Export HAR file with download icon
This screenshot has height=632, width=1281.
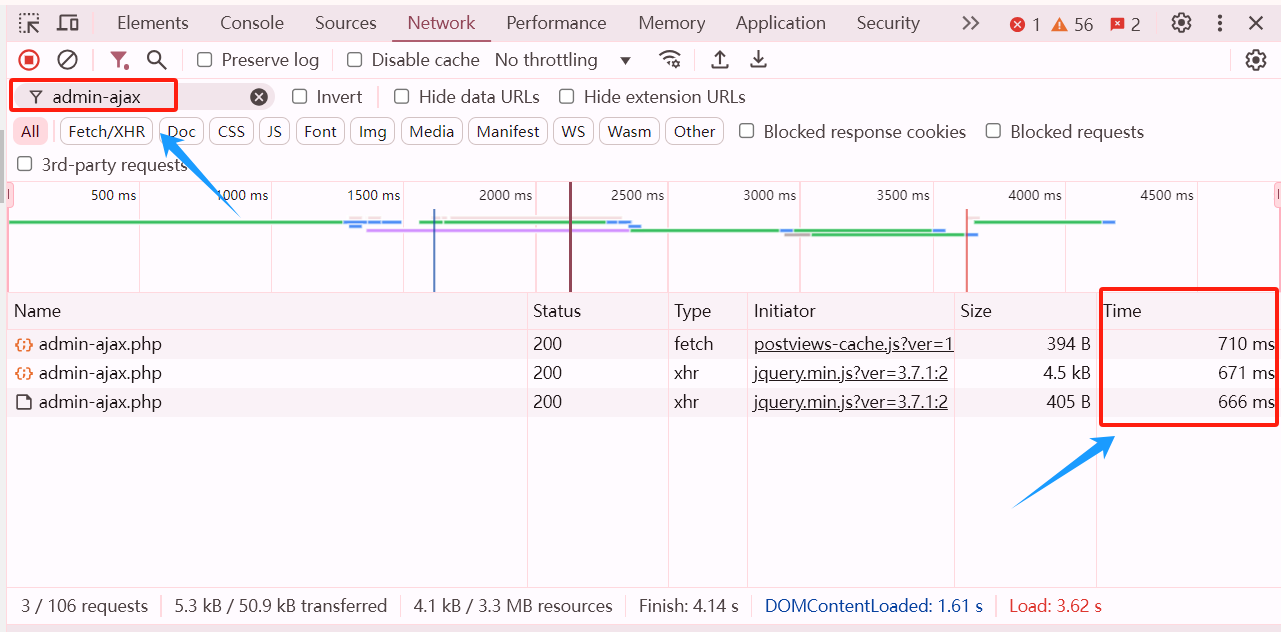(758, 60)
